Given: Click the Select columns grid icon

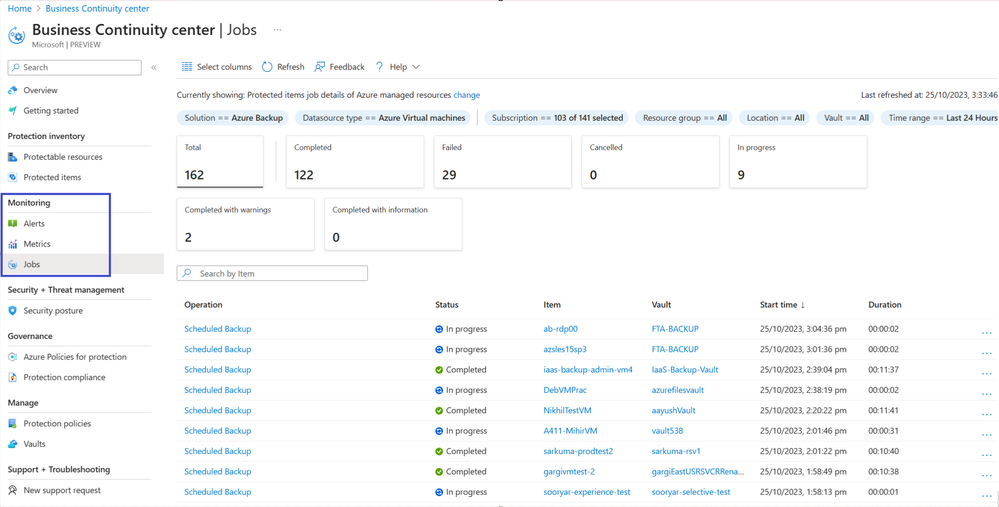Looking at the screenshot, I should coord(187,67).
